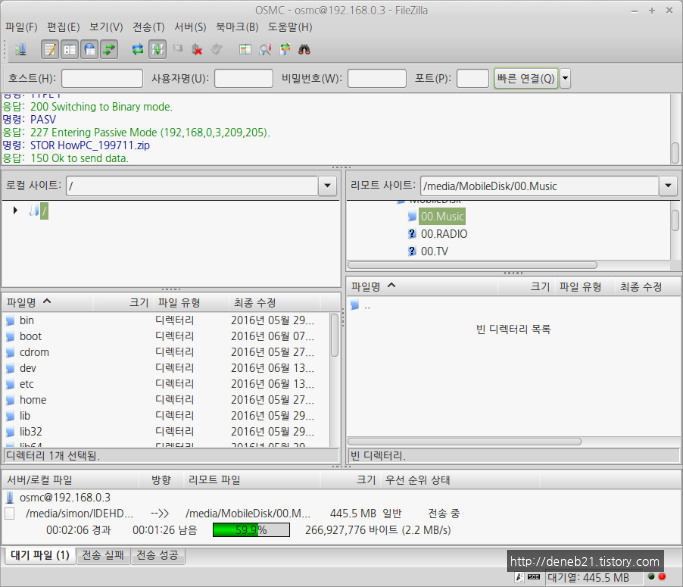This screenshot has width=683, height=587.
Task: Open the 리모트 사이트 path dropdown
Action: pos(668,186)
